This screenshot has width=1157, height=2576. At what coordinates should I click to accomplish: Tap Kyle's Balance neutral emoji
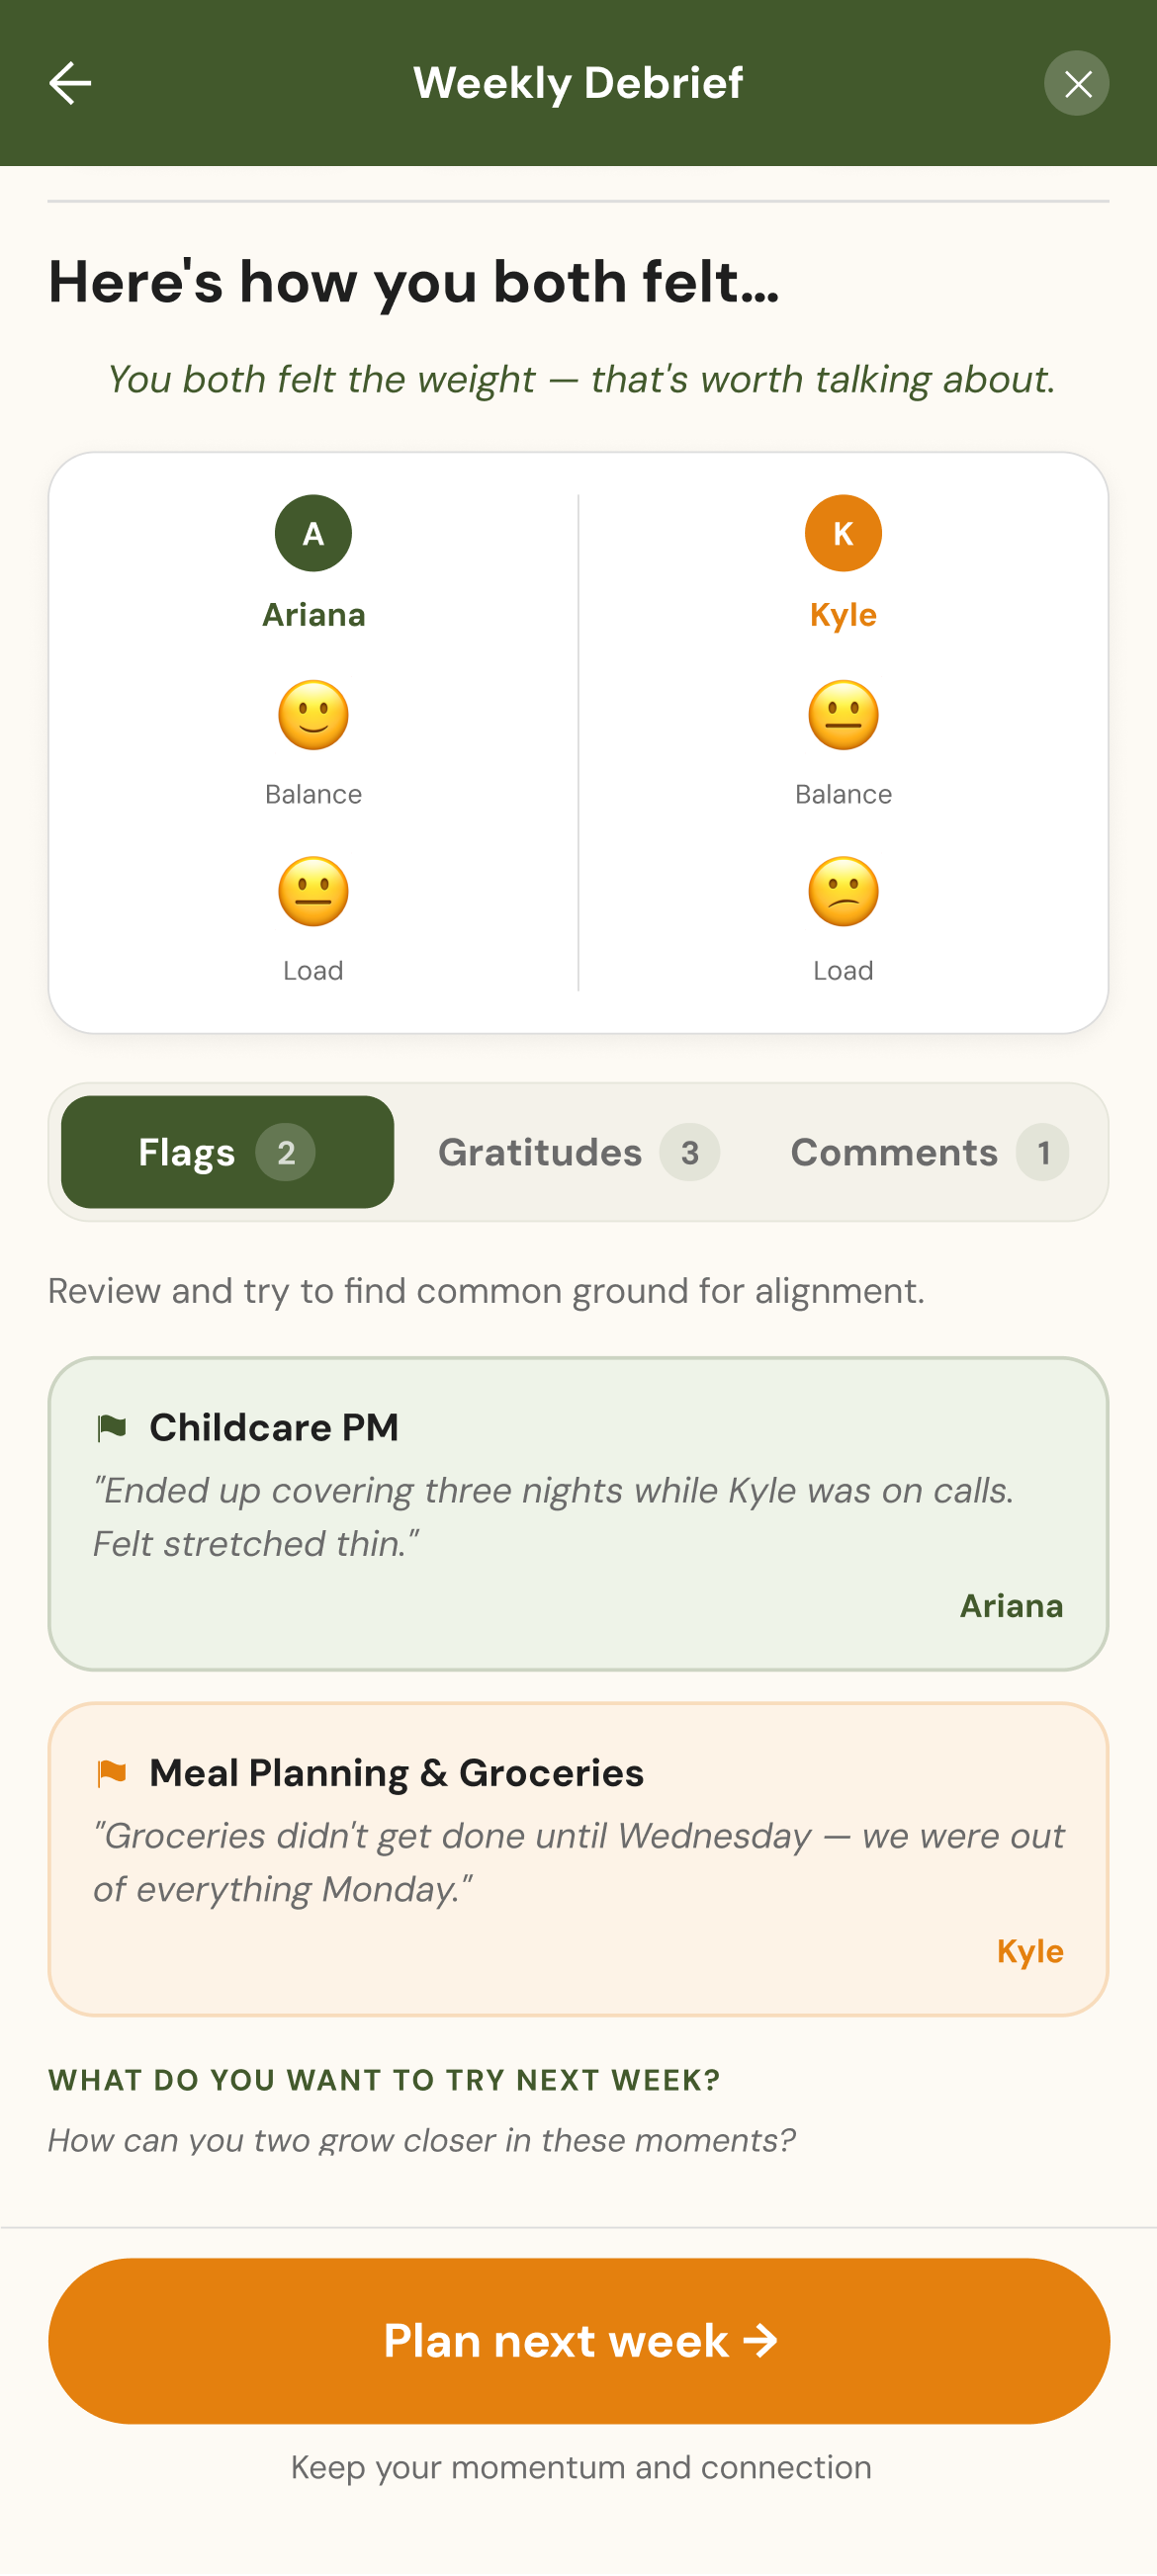click(843, 715)
